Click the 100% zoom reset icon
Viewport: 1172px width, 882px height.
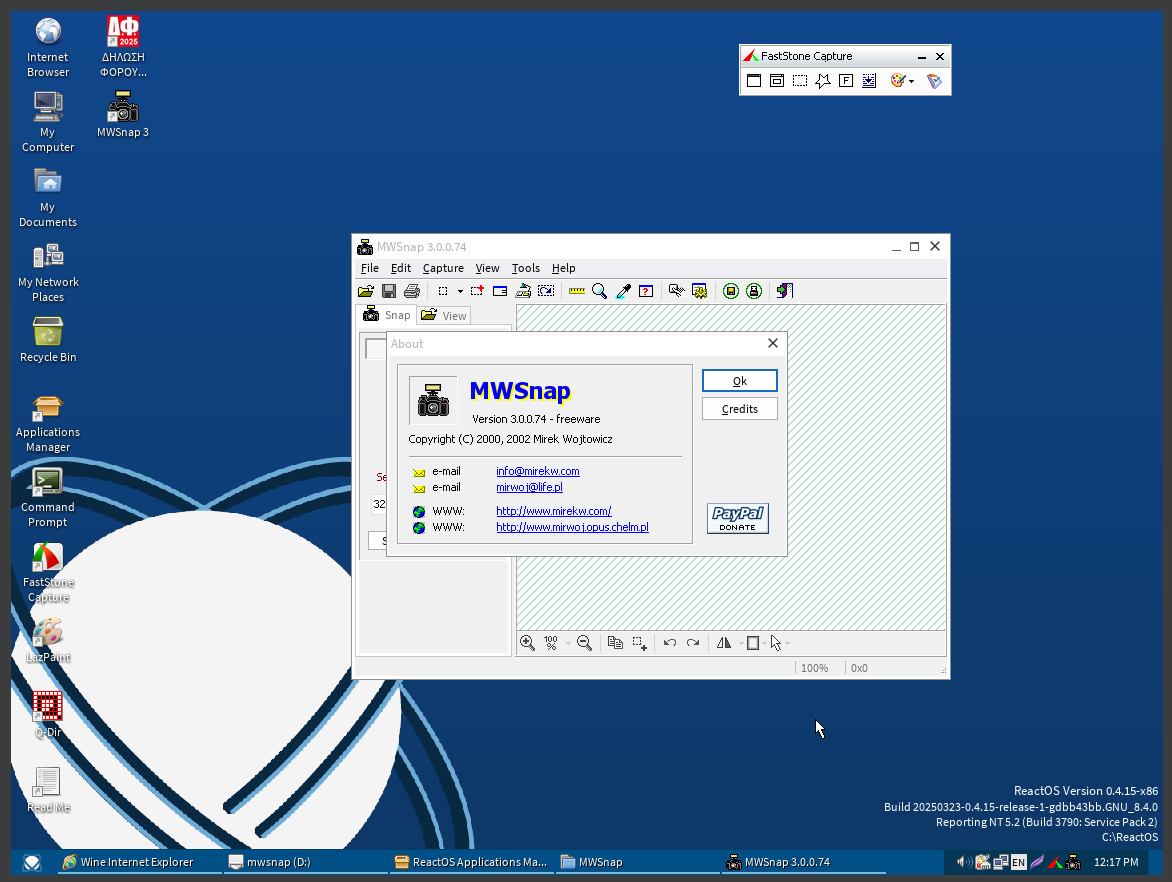click(551, 643)
